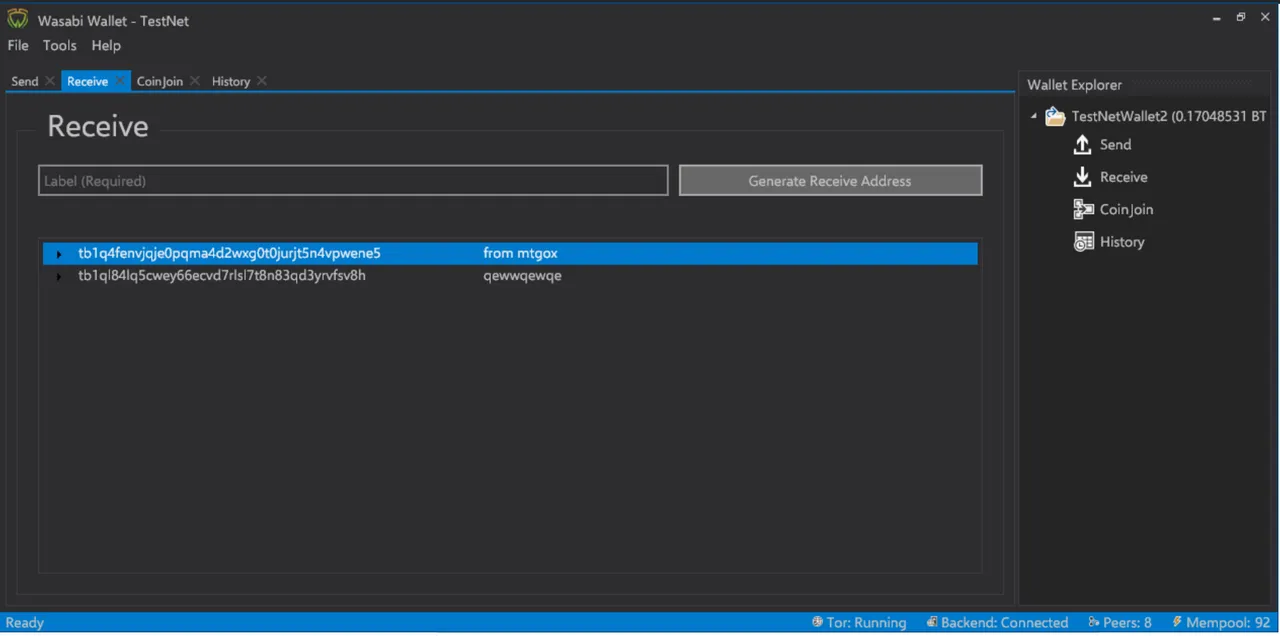Switch to the CoinJoin tab
Screen dimensions: 1280x636
(x=160, y=81)
